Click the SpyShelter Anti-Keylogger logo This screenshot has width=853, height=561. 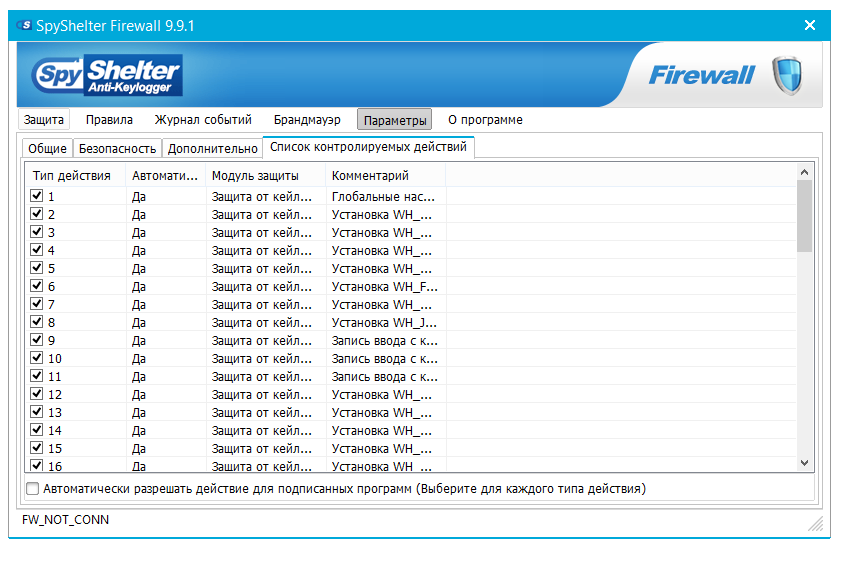(107, 75)
